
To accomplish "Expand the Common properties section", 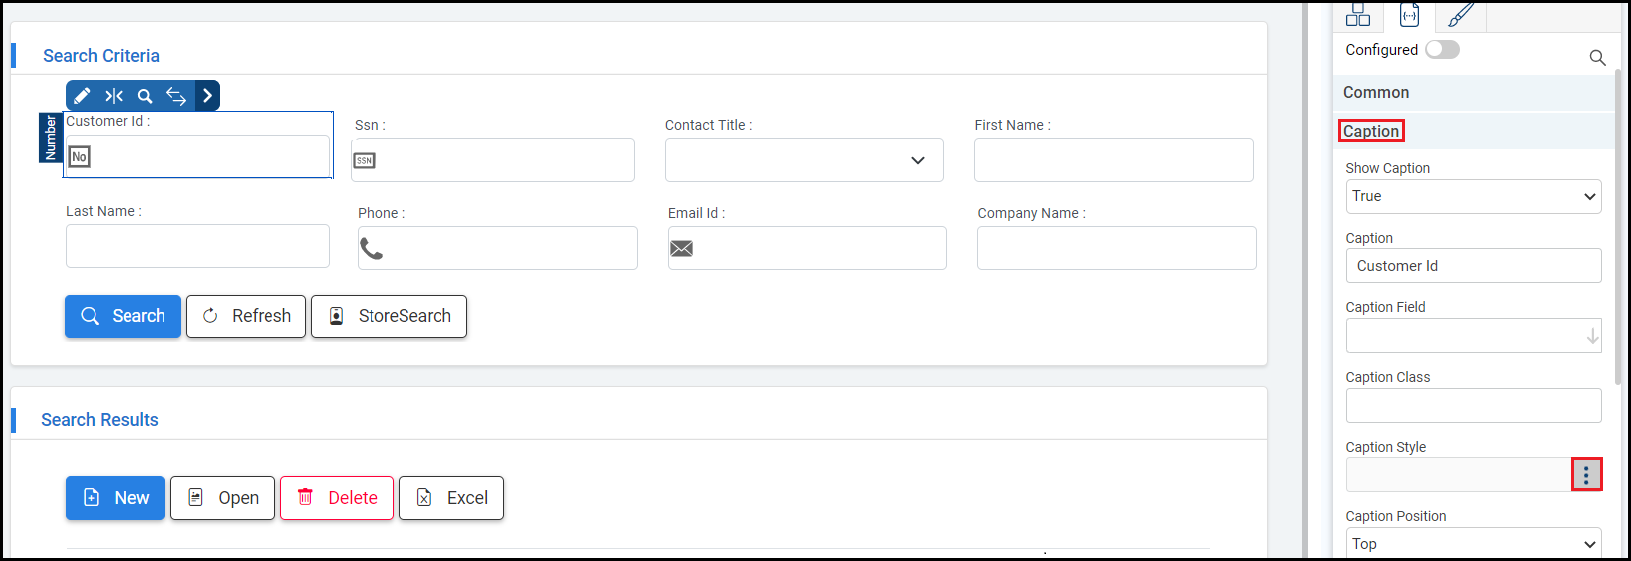I will point(1376,93).
